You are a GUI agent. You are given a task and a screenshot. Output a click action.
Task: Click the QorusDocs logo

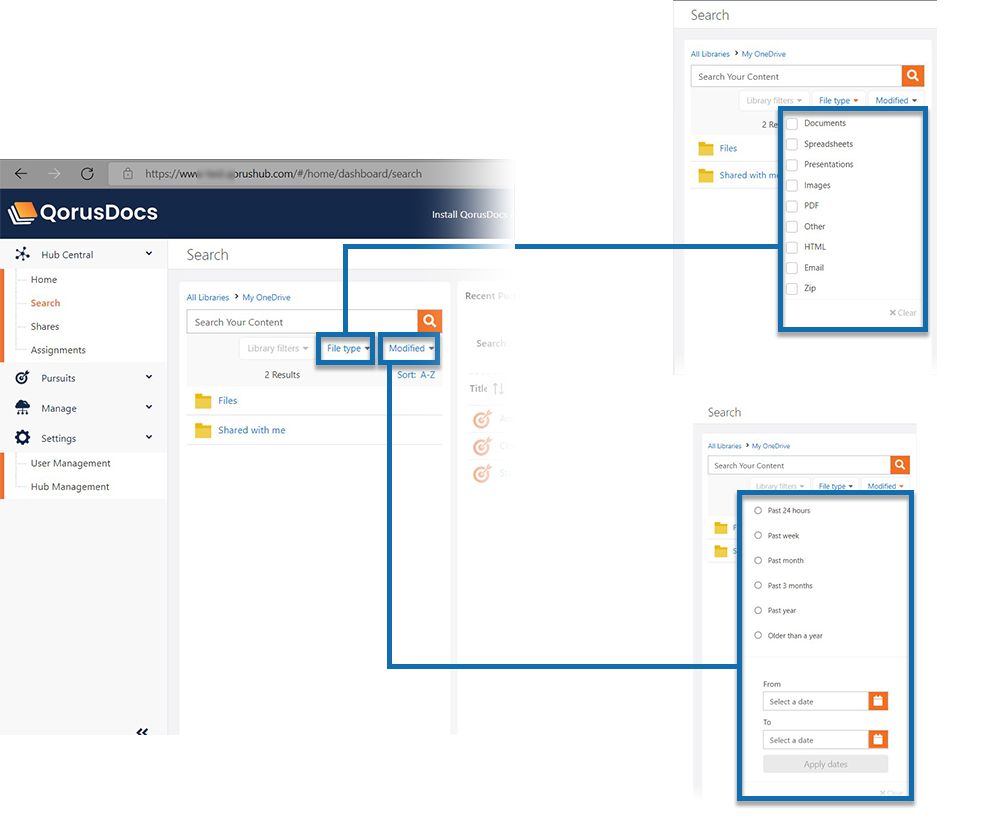pyautogui.click(x=83, y=212)
